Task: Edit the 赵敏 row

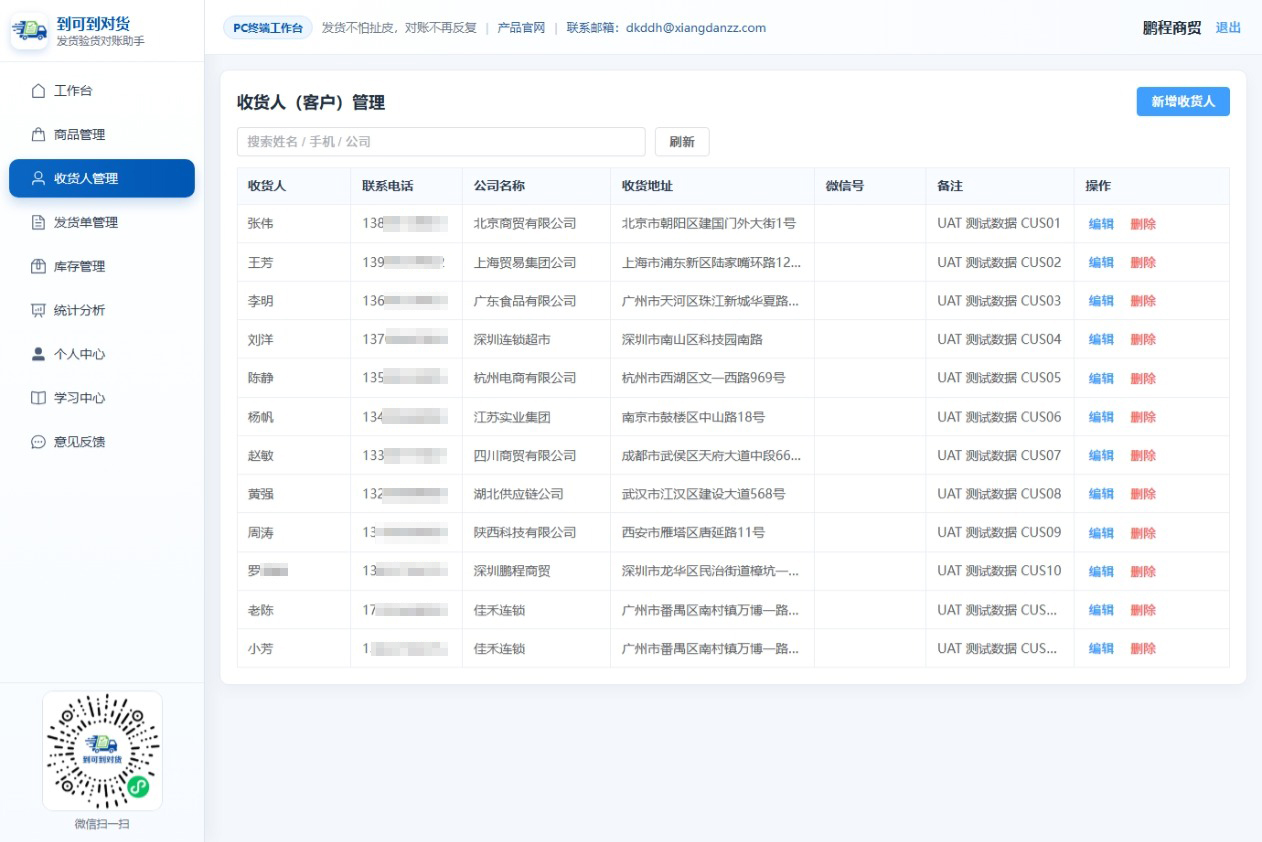Action: pos(1101,456)
